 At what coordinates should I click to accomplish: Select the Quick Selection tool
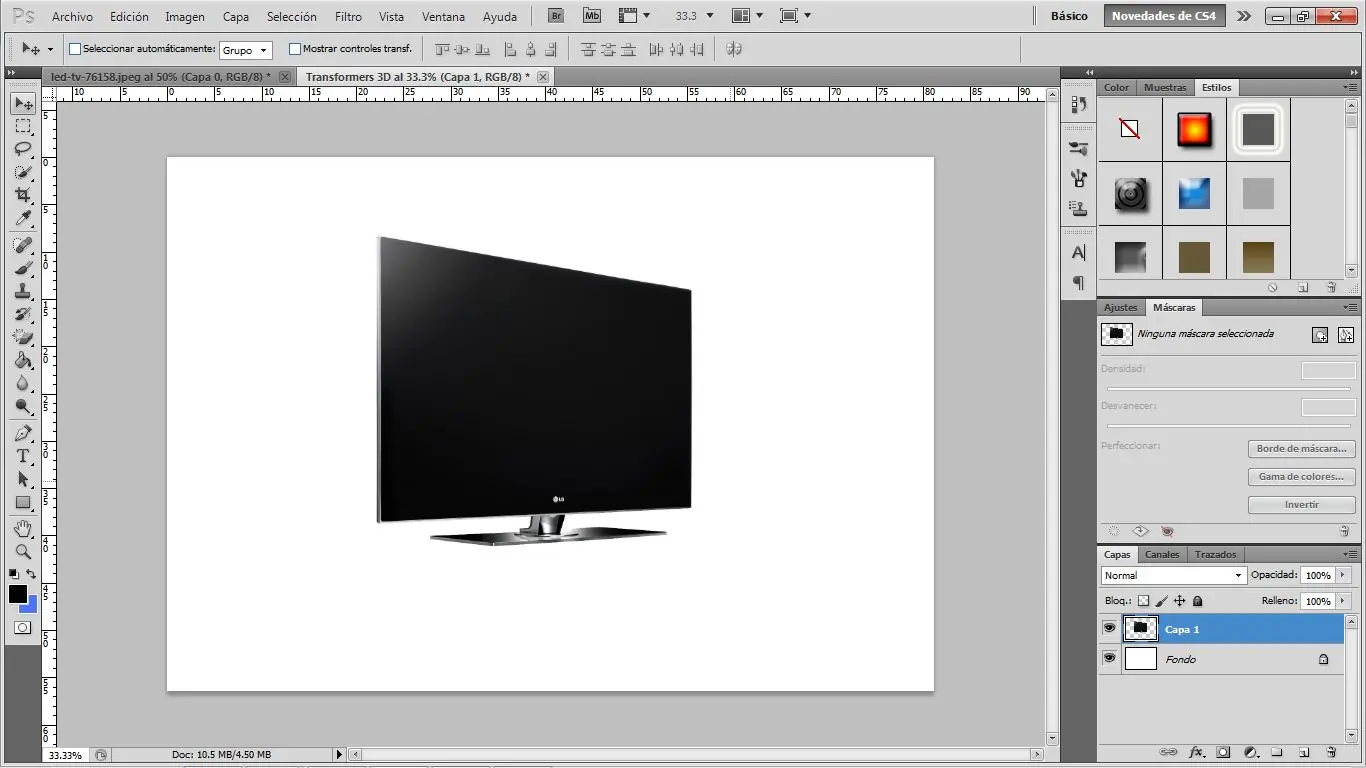point(23,172)
